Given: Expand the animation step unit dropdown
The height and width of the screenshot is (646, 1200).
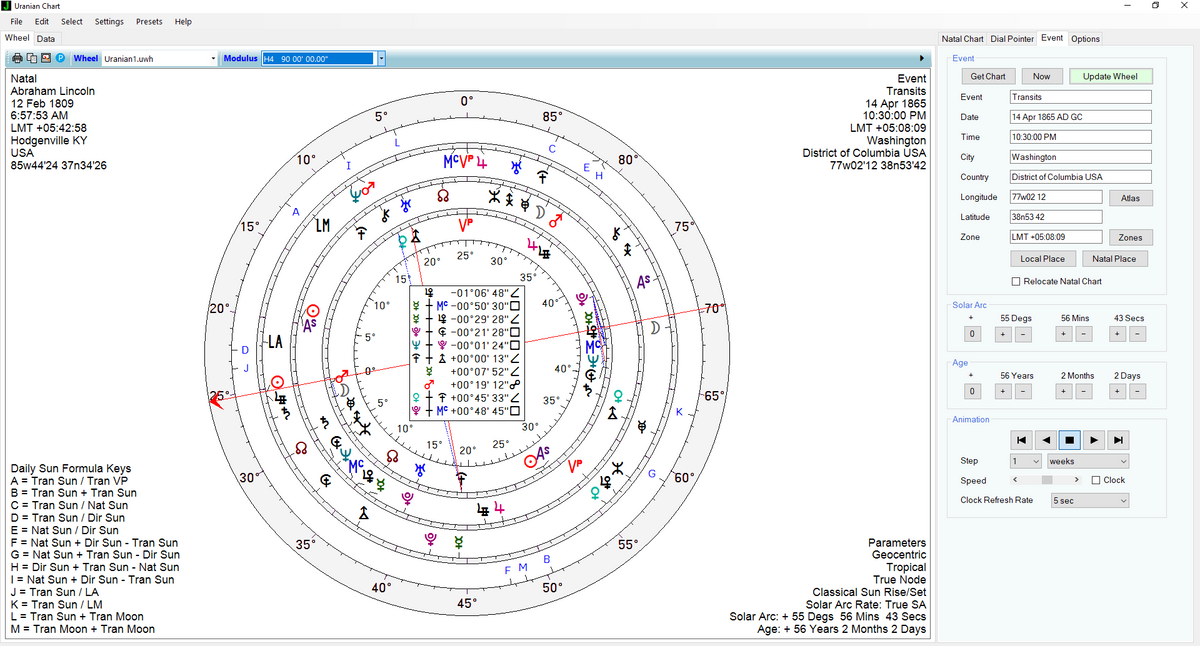Looking at the screenshot, I should [x=1087, y=461].
